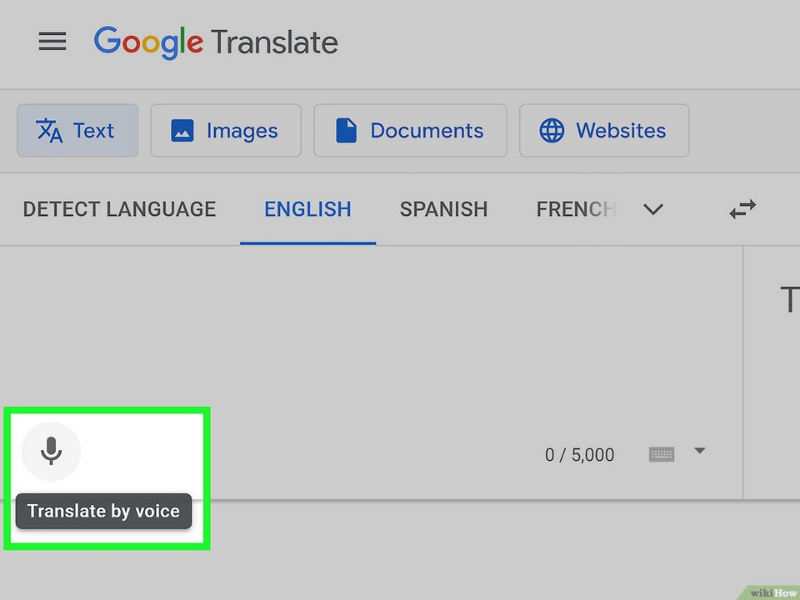The image size is (800, 600).
Task: Click the microphone voice input icon
Action: [x=51, y=451]
